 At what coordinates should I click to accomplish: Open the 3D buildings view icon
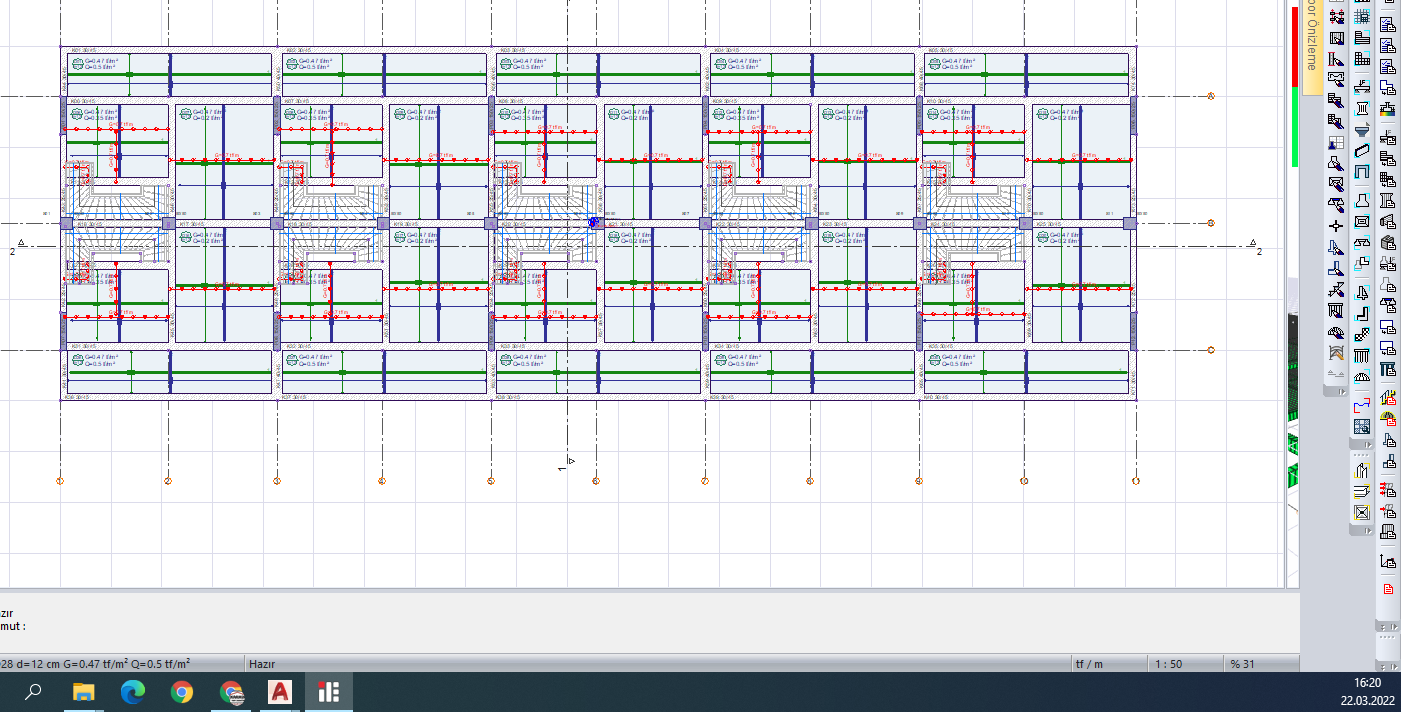pyautogui.click(x=1362, y=470)
